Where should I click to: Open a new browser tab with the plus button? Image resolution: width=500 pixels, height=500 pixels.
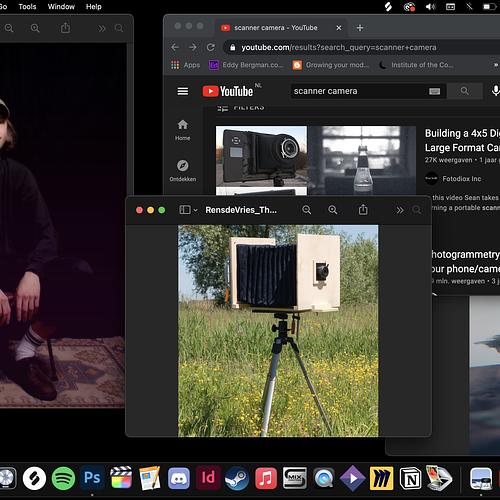360,28
